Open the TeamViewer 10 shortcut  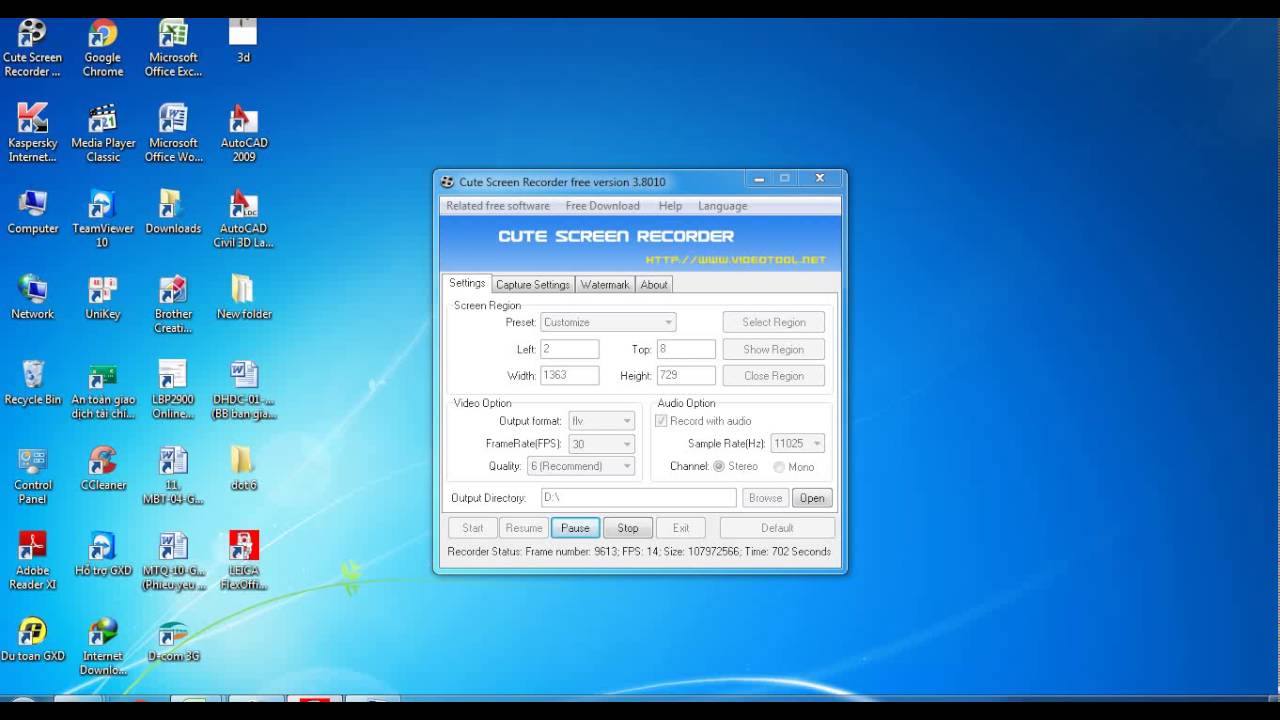[103, 219]
